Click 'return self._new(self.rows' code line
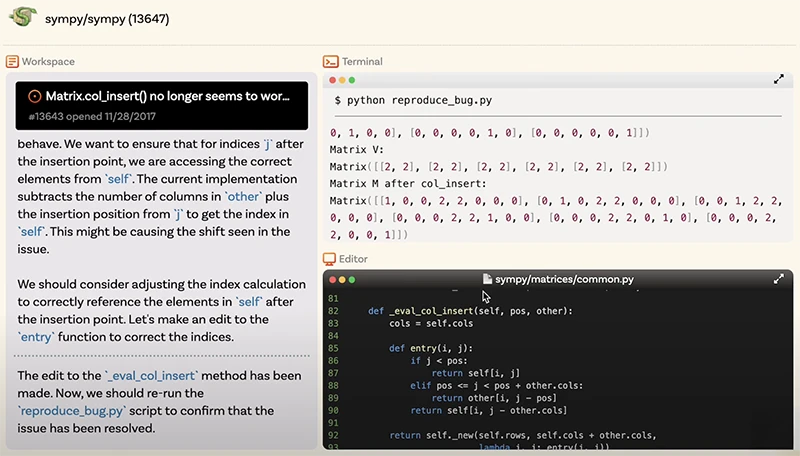The width and height of the screenshot is (800, 456). coord(523,435)
